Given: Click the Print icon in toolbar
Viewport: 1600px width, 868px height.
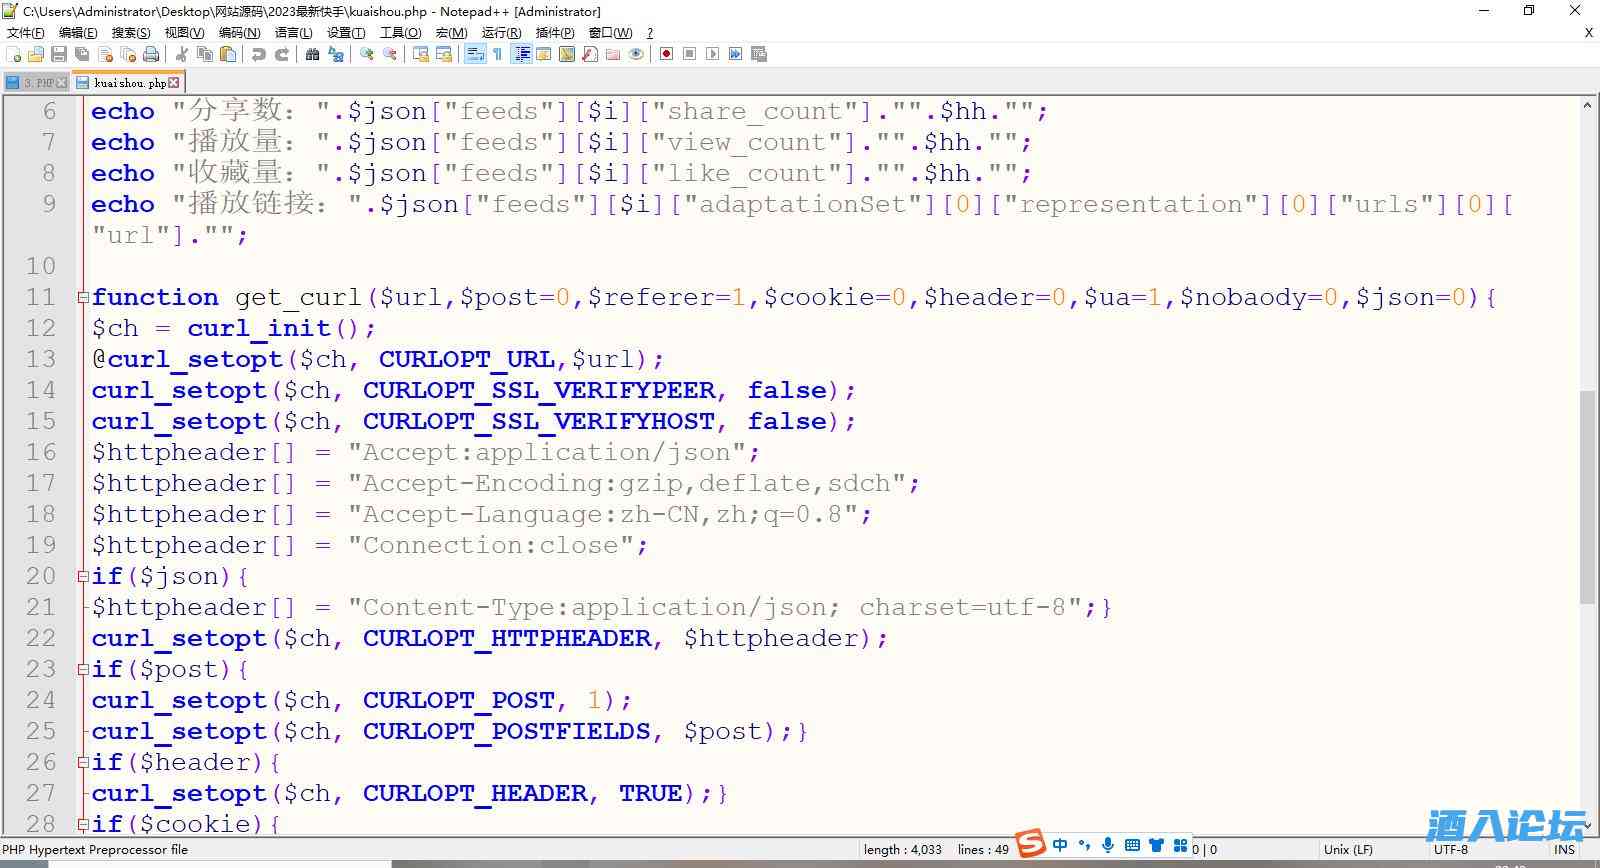Looking at the screenshot, I should pyautogui.click(x=151, y=54).
